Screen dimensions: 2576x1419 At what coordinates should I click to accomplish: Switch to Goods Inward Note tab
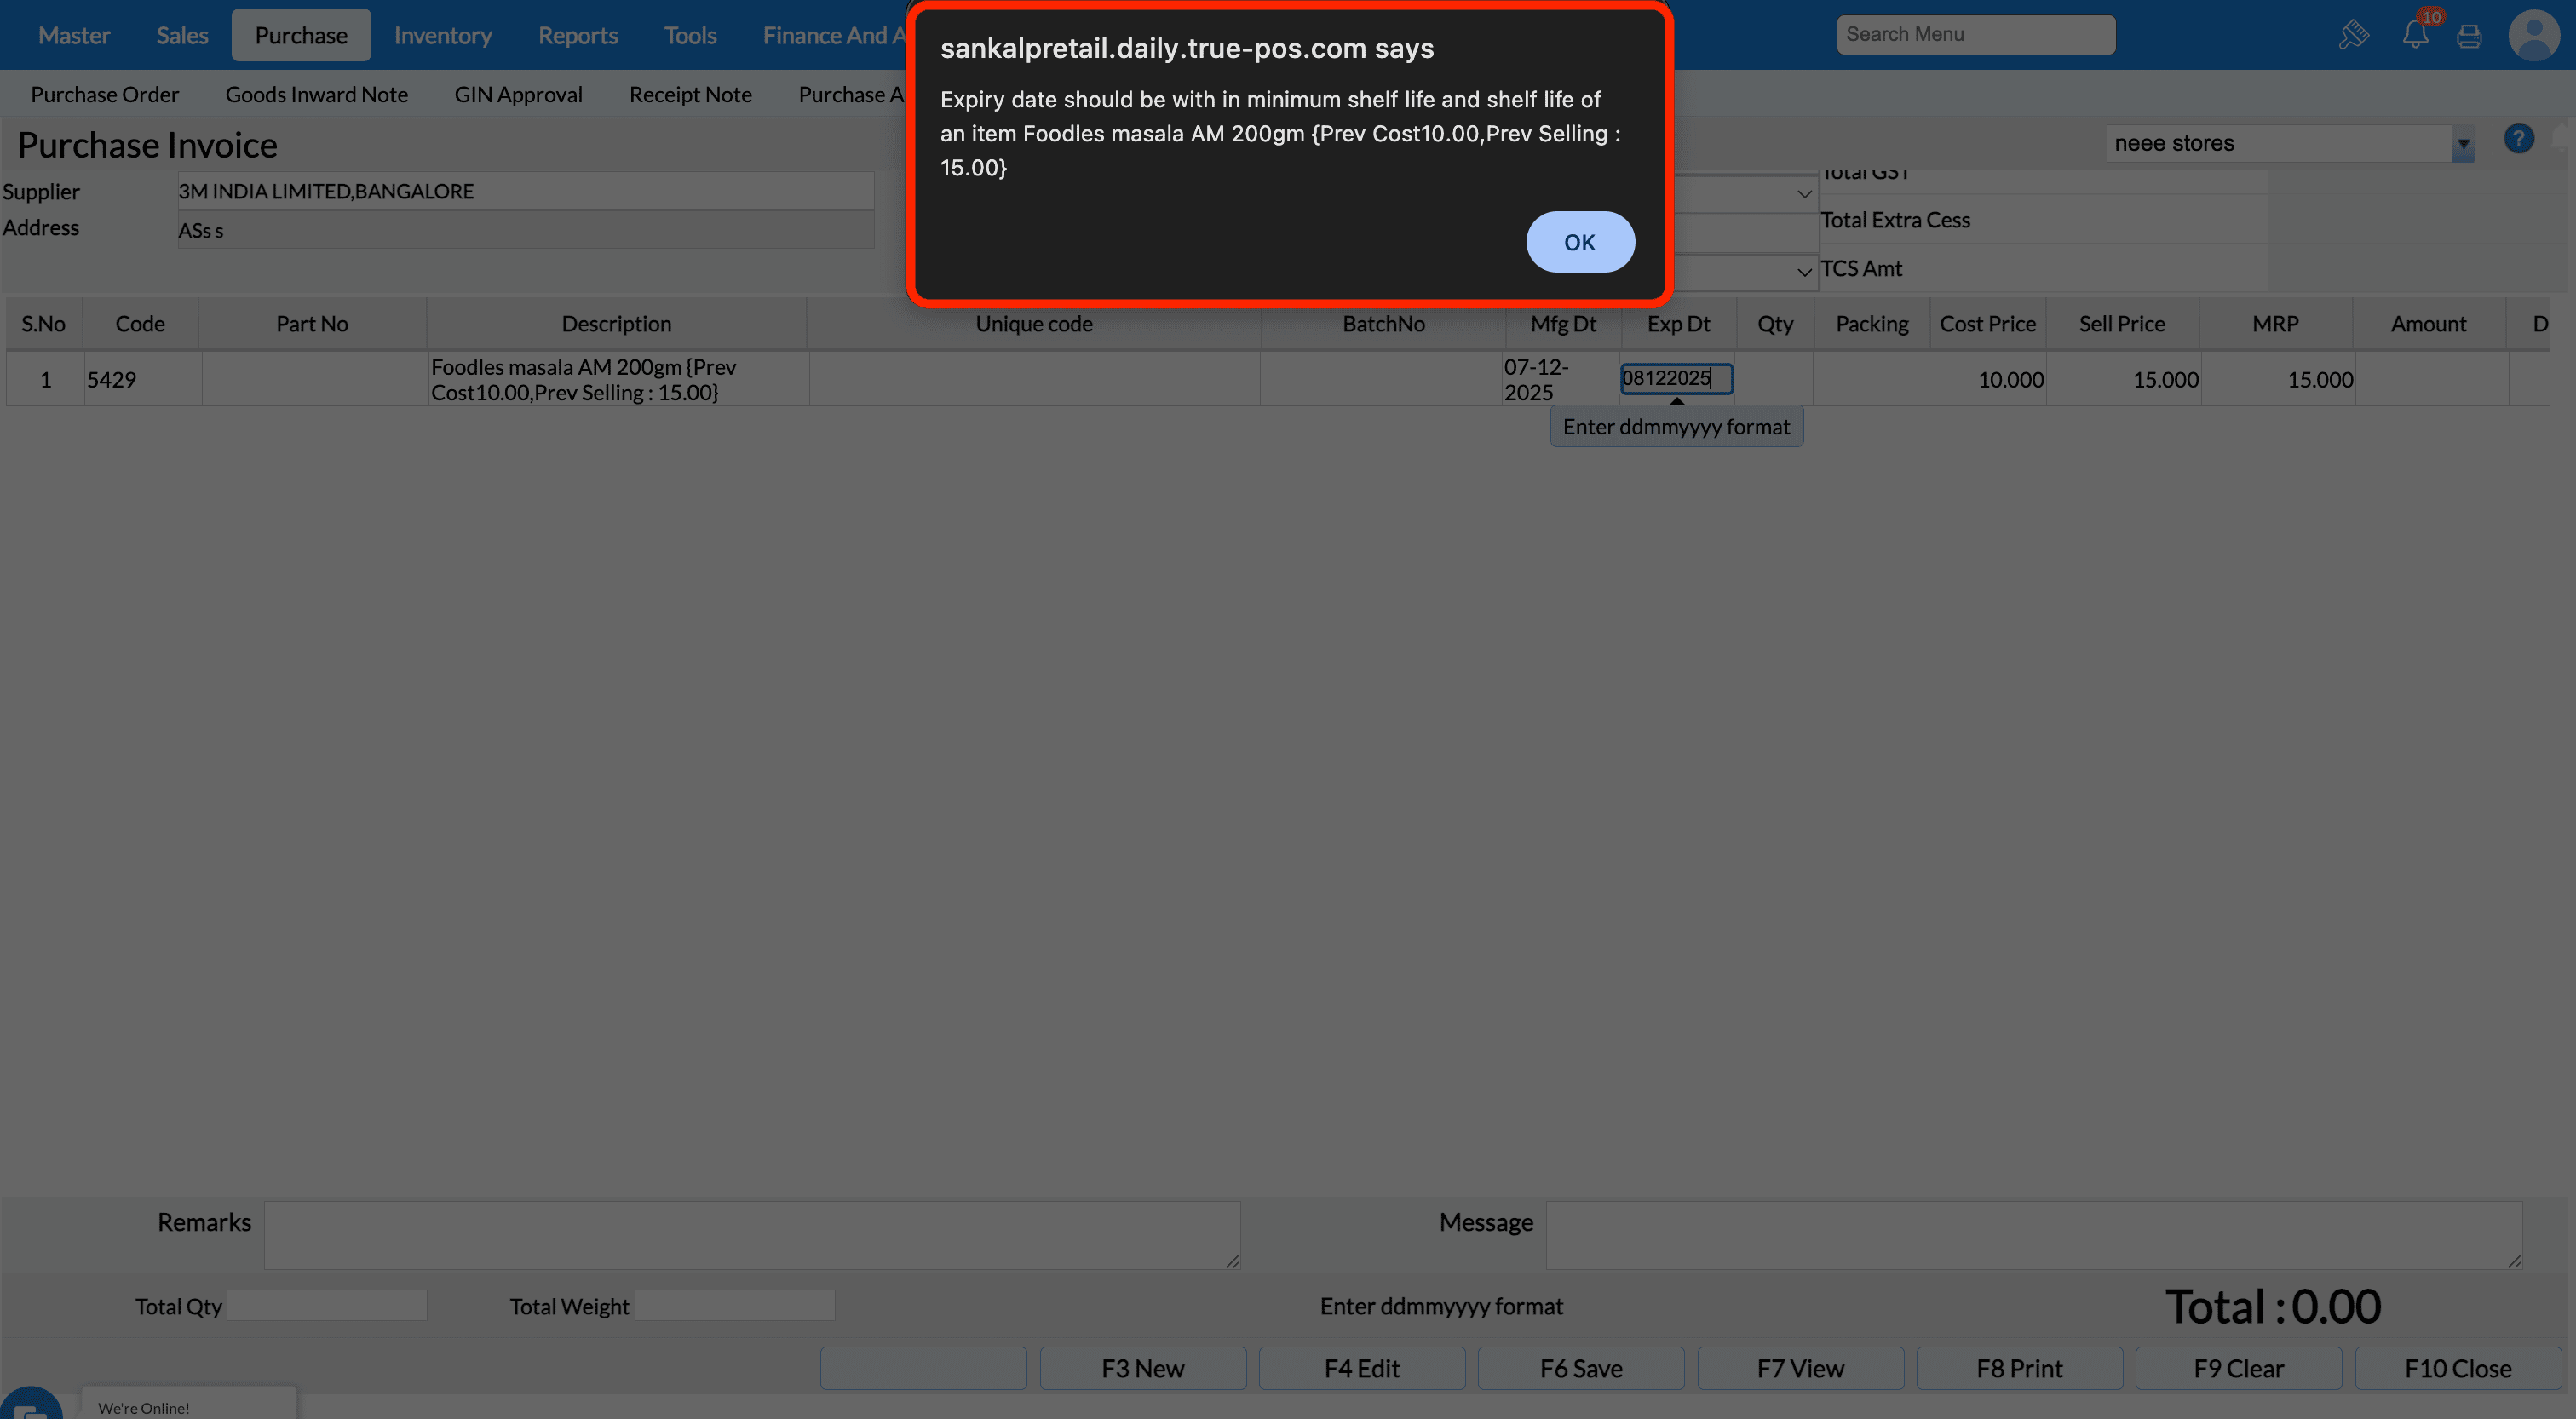coord(316,94)
